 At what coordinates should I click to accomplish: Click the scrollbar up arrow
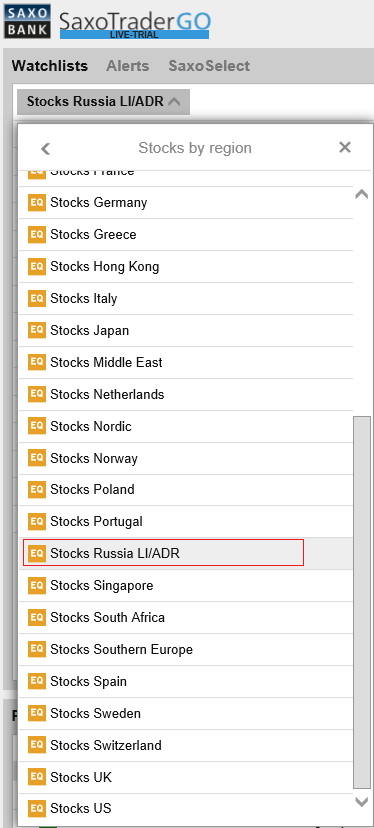click(362, 194)
